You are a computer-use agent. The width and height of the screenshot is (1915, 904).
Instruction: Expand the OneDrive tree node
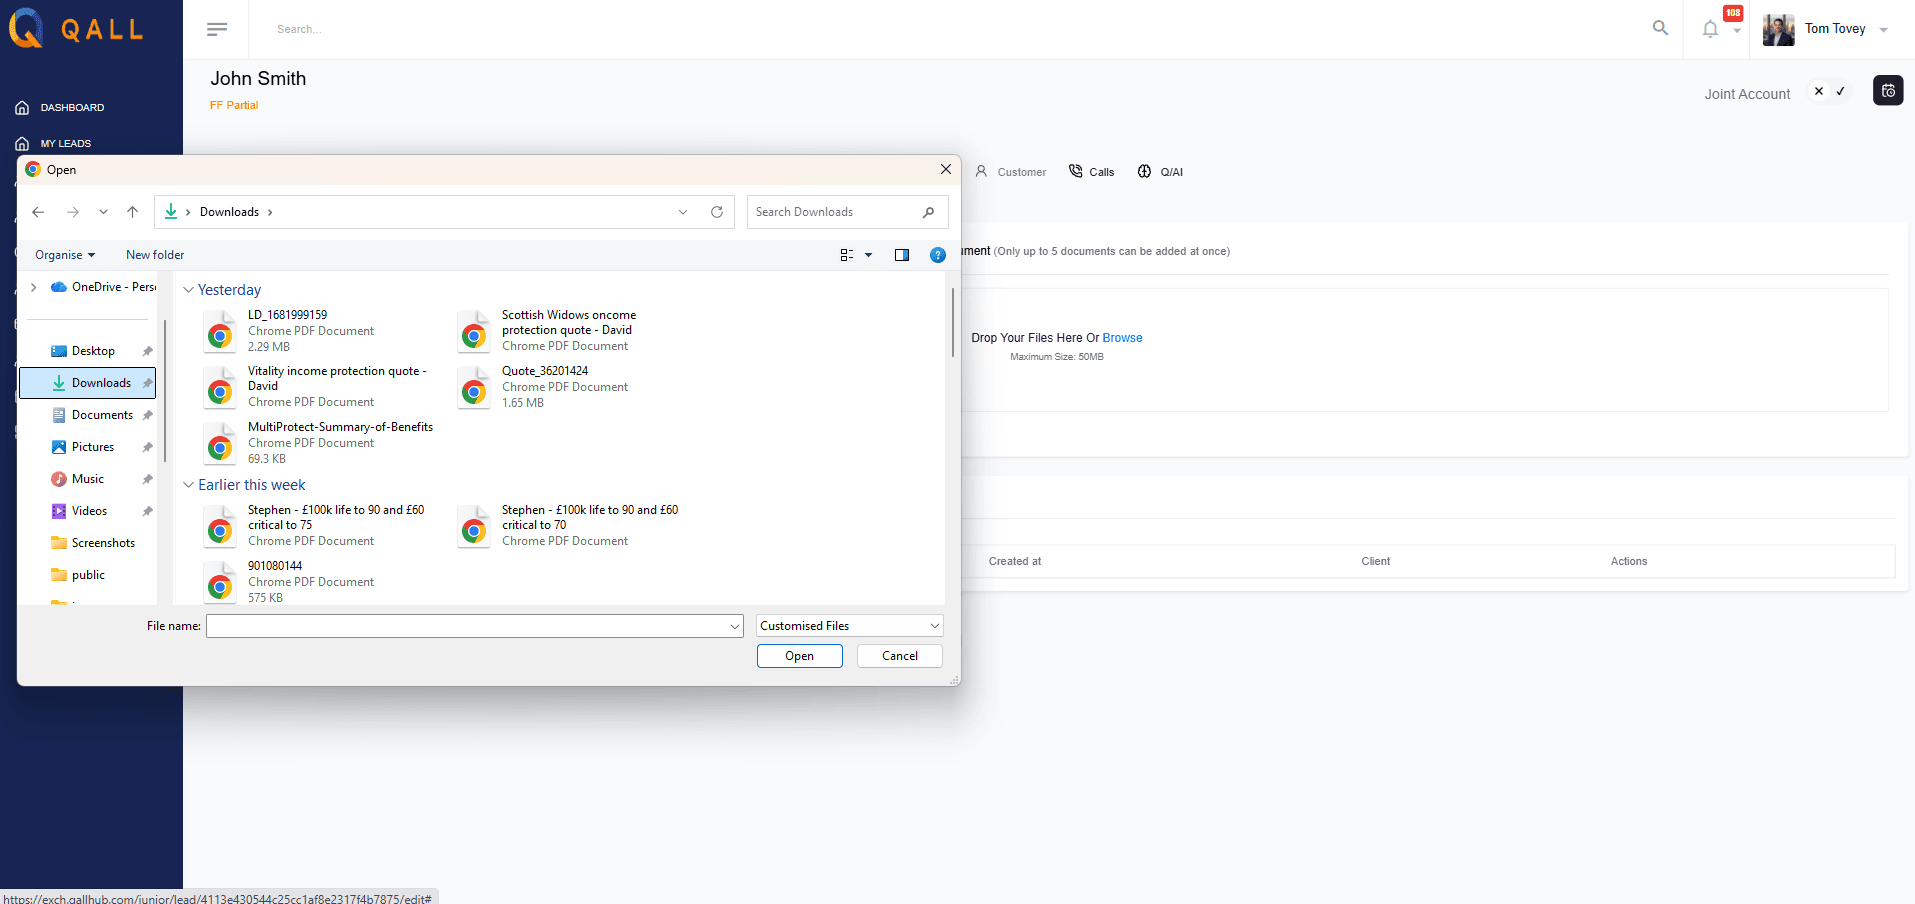(34, 287)
